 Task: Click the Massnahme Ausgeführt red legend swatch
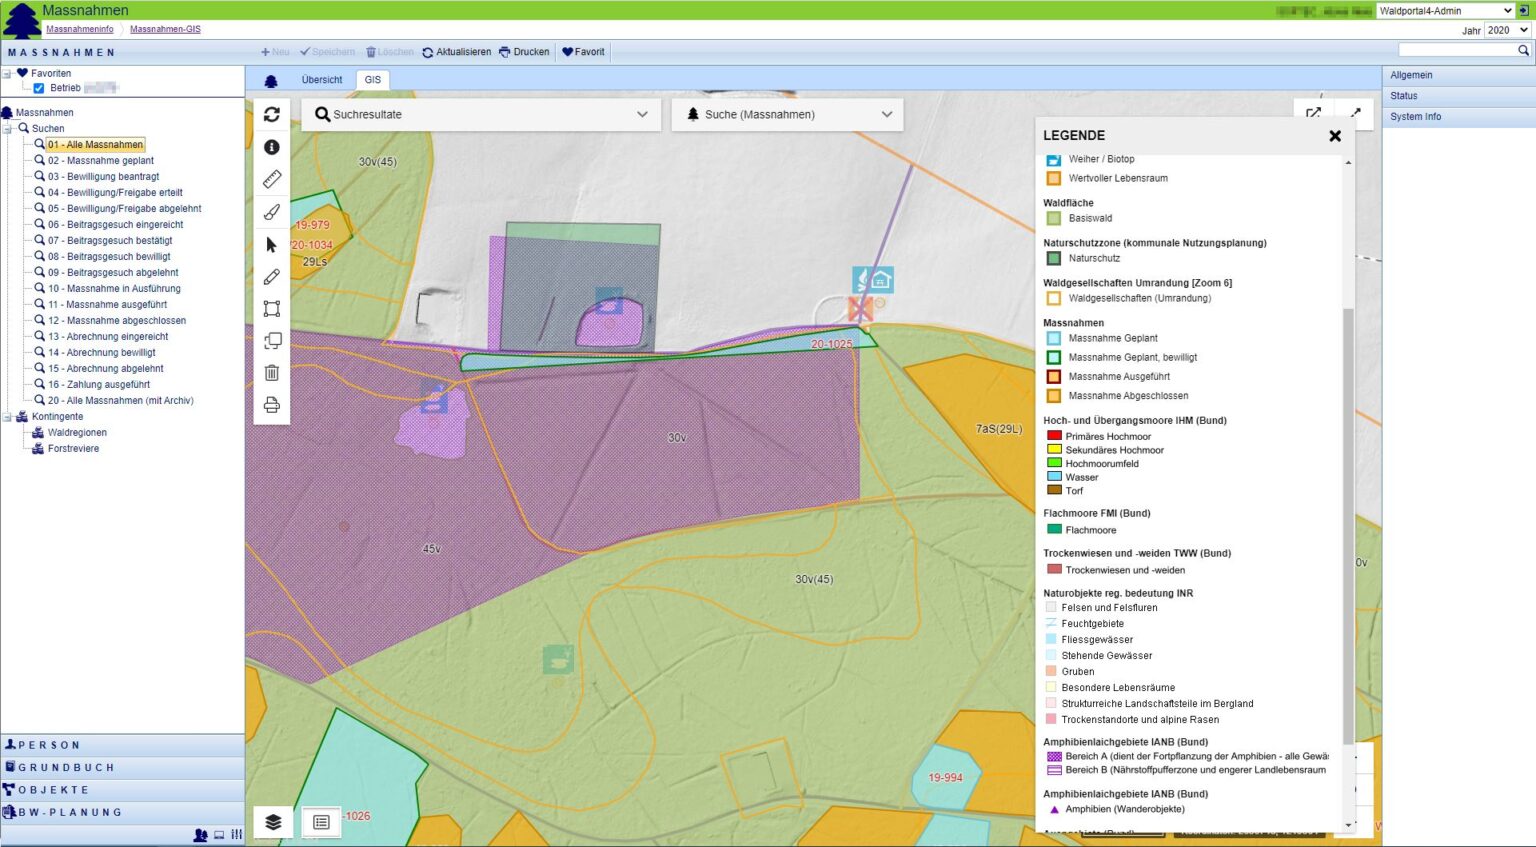[x=1053, y=377]
